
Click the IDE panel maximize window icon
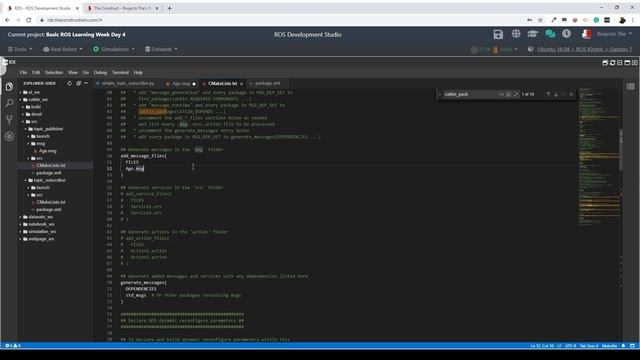(x=627, y=62)
